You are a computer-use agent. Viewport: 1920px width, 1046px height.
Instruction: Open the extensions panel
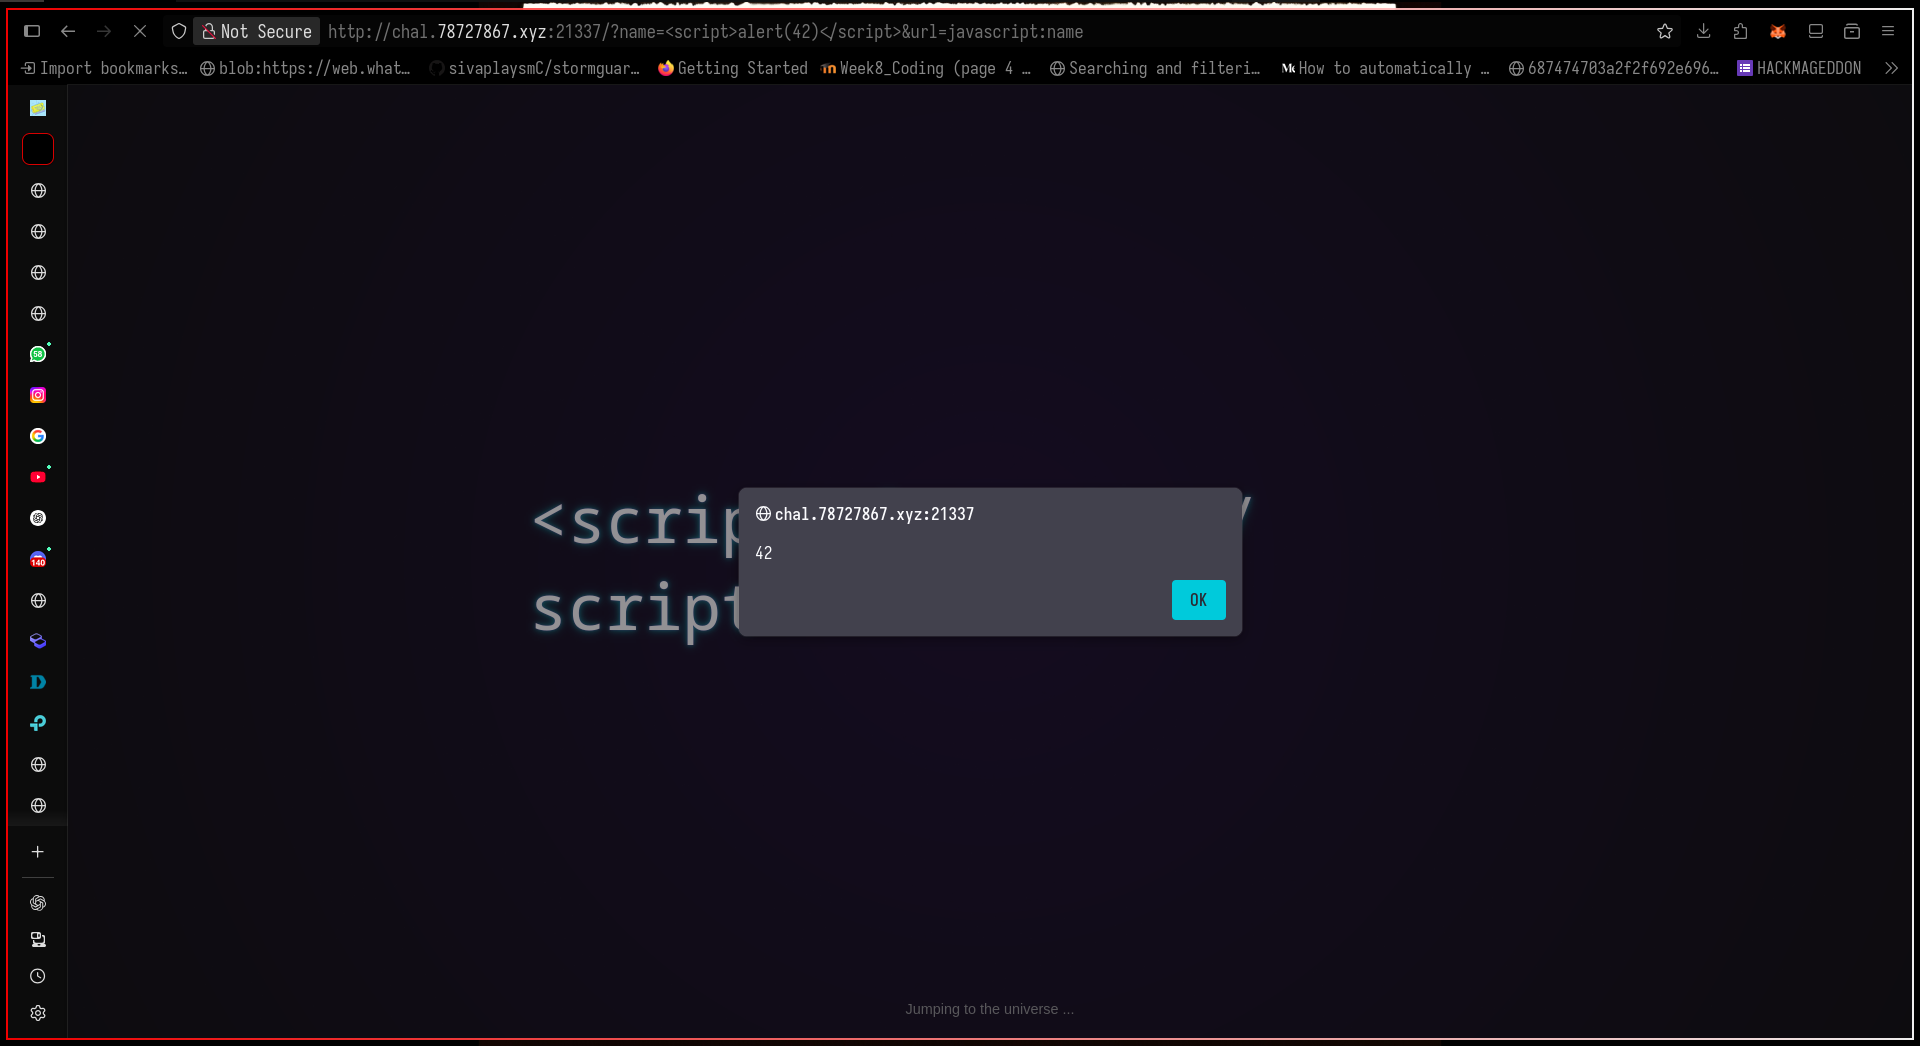tap(1740, 32)
